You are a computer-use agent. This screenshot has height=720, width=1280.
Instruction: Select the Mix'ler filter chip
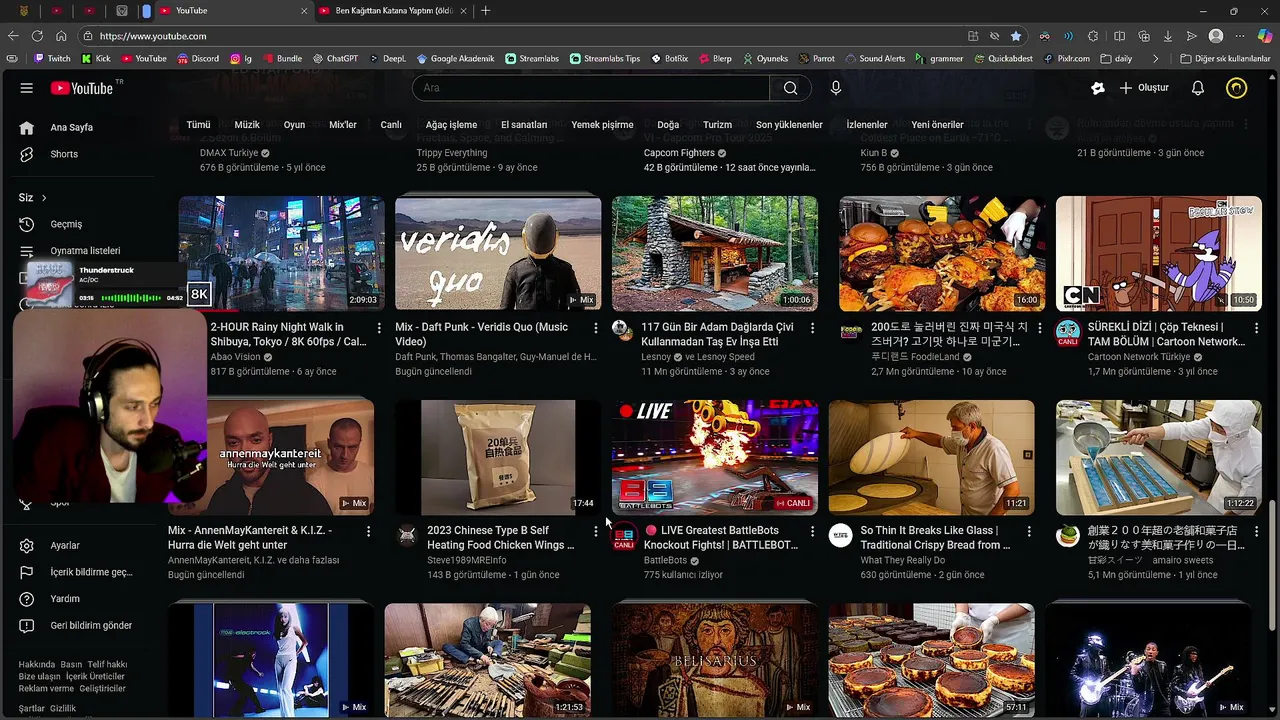(343, 125)
